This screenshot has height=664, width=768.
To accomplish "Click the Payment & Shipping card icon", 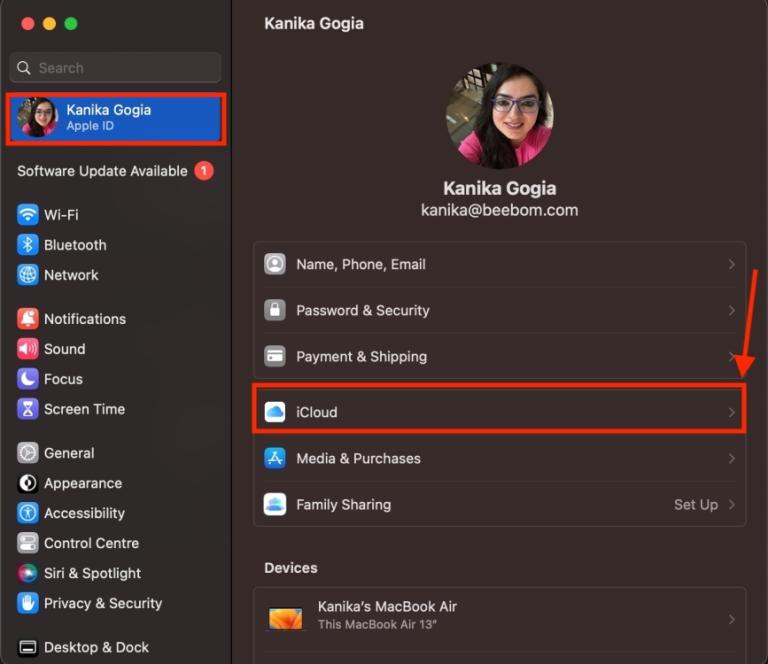I will (x=275, y=356).
